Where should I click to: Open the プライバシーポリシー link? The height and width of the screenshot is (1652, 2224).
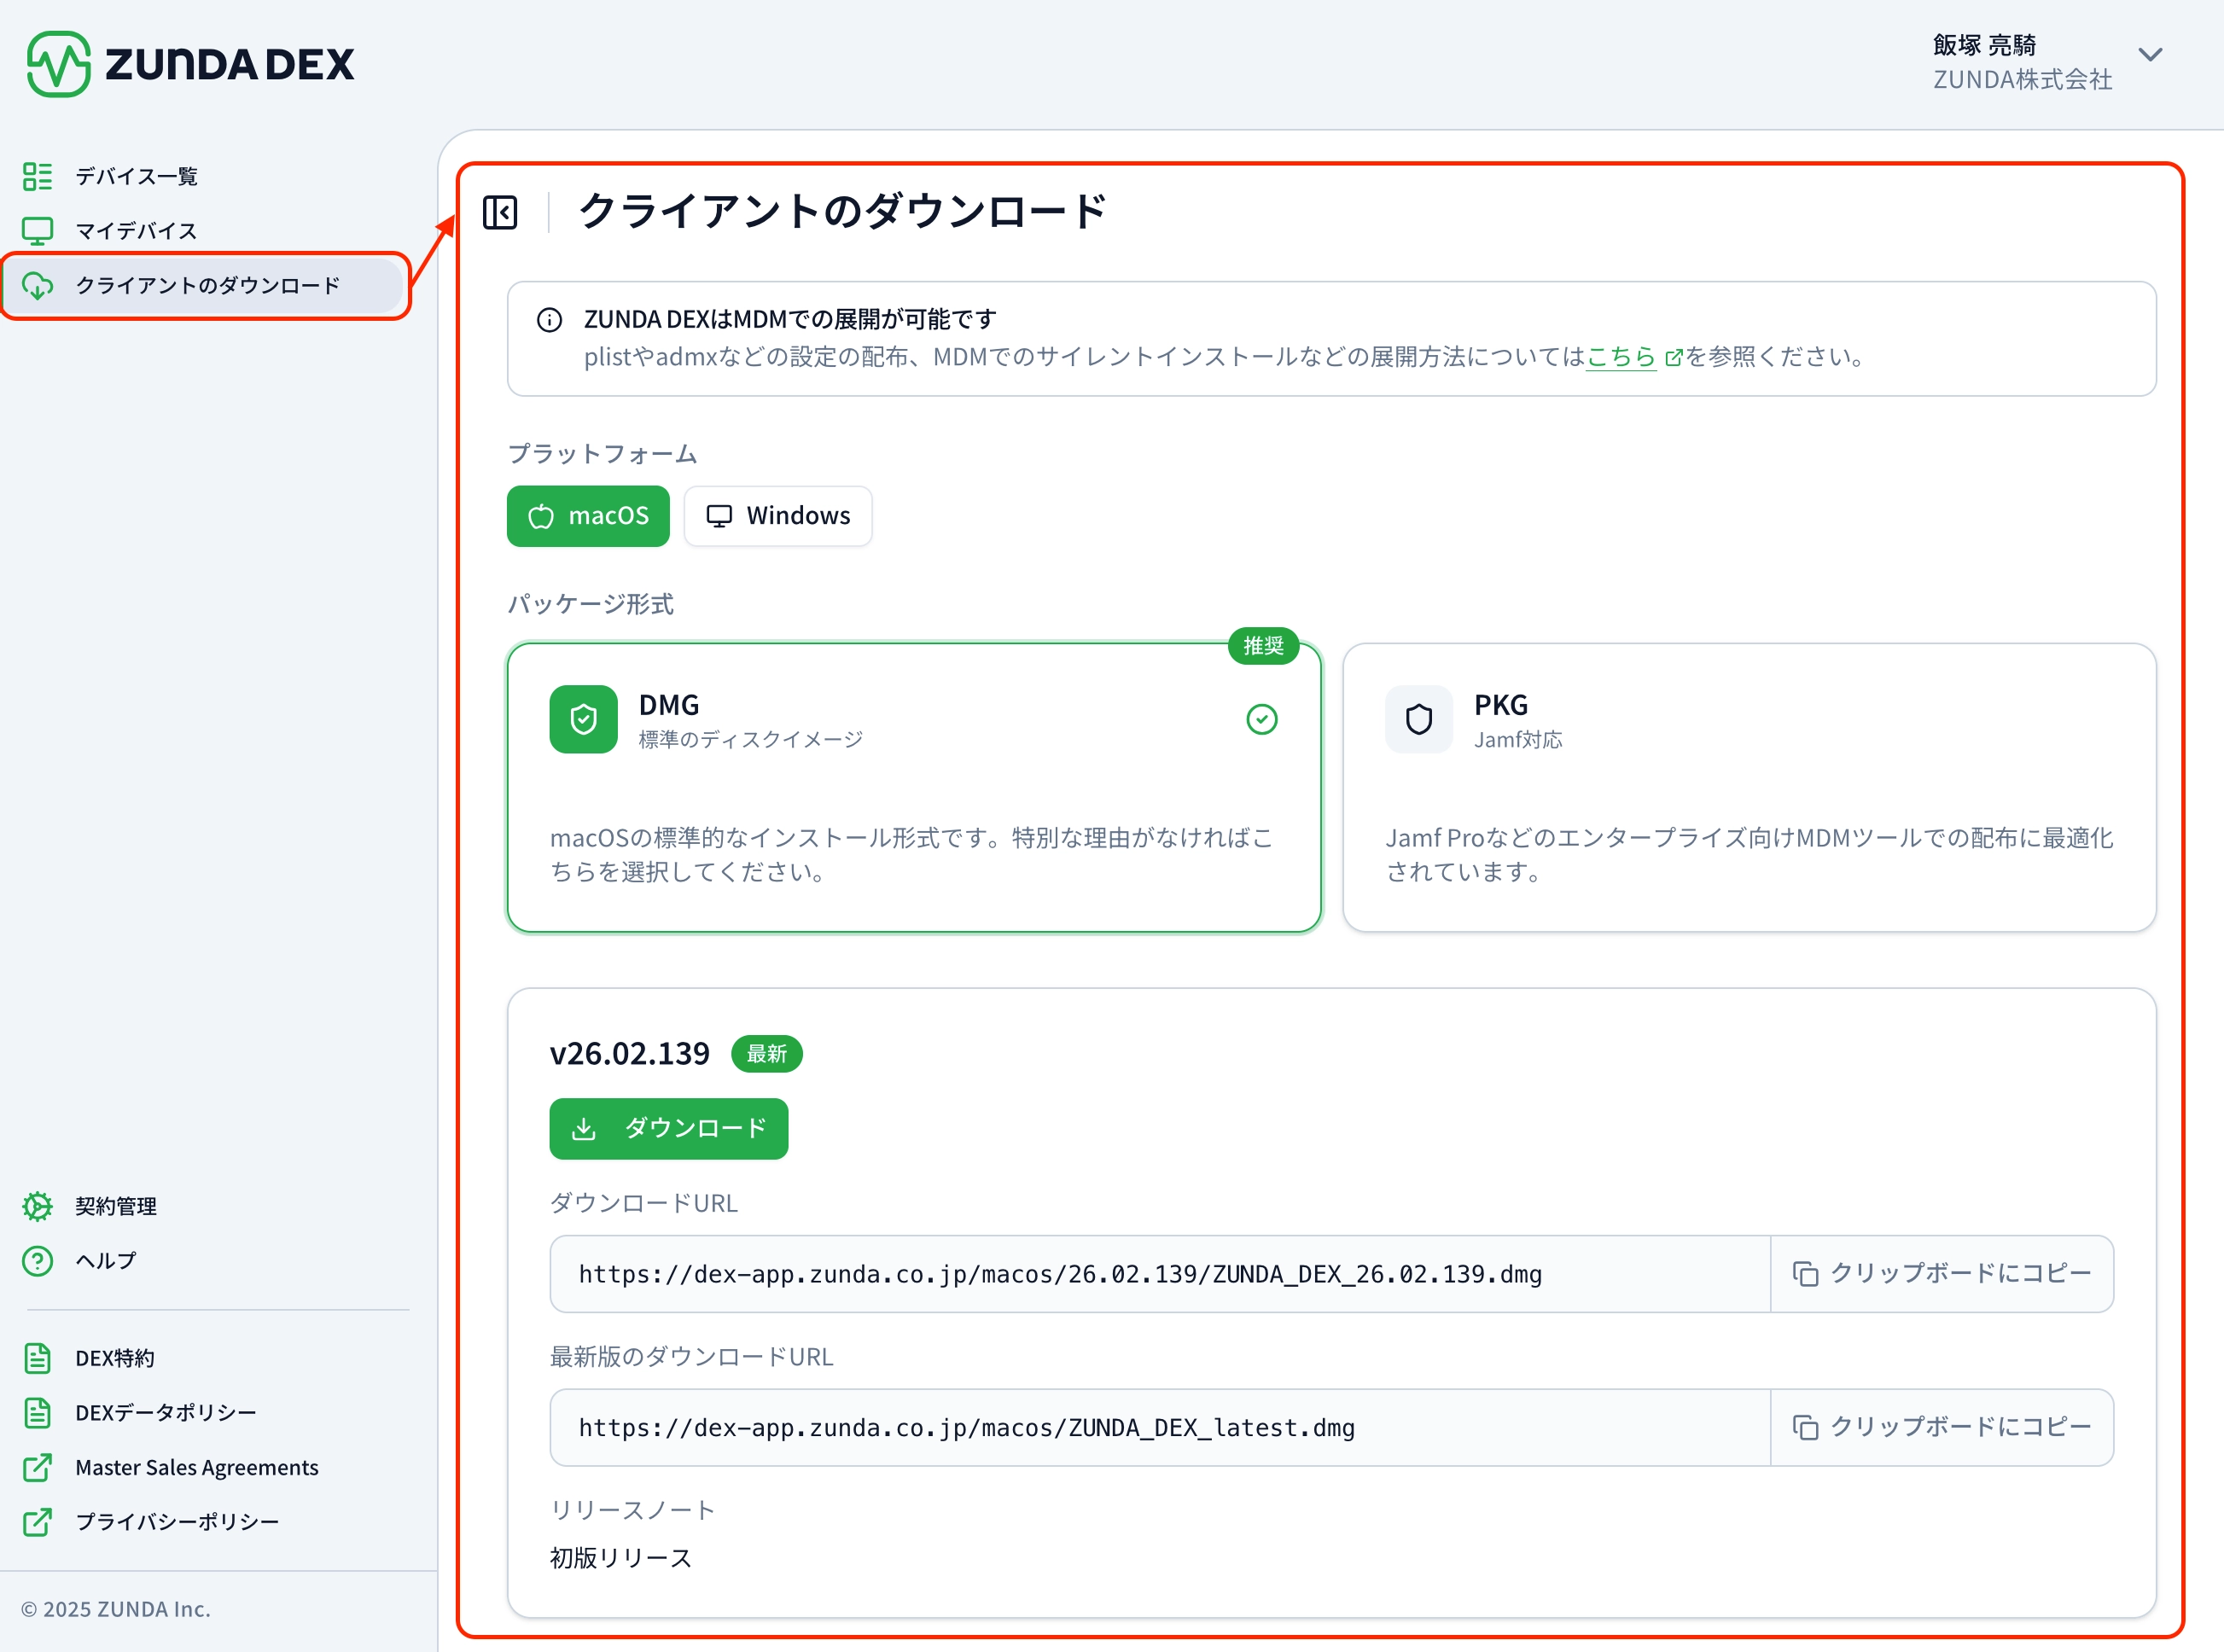click(x=177, y=1521)
